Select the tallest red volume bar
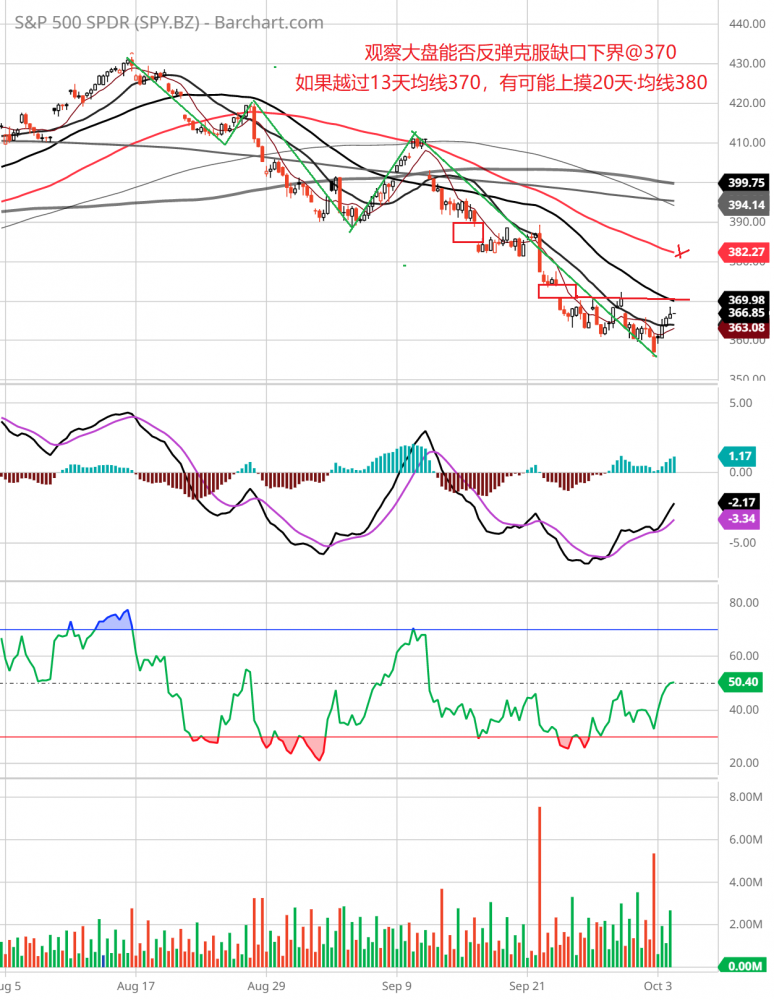Image resolution: width=774 pixels, height=1000 pixels. [540, 887]
